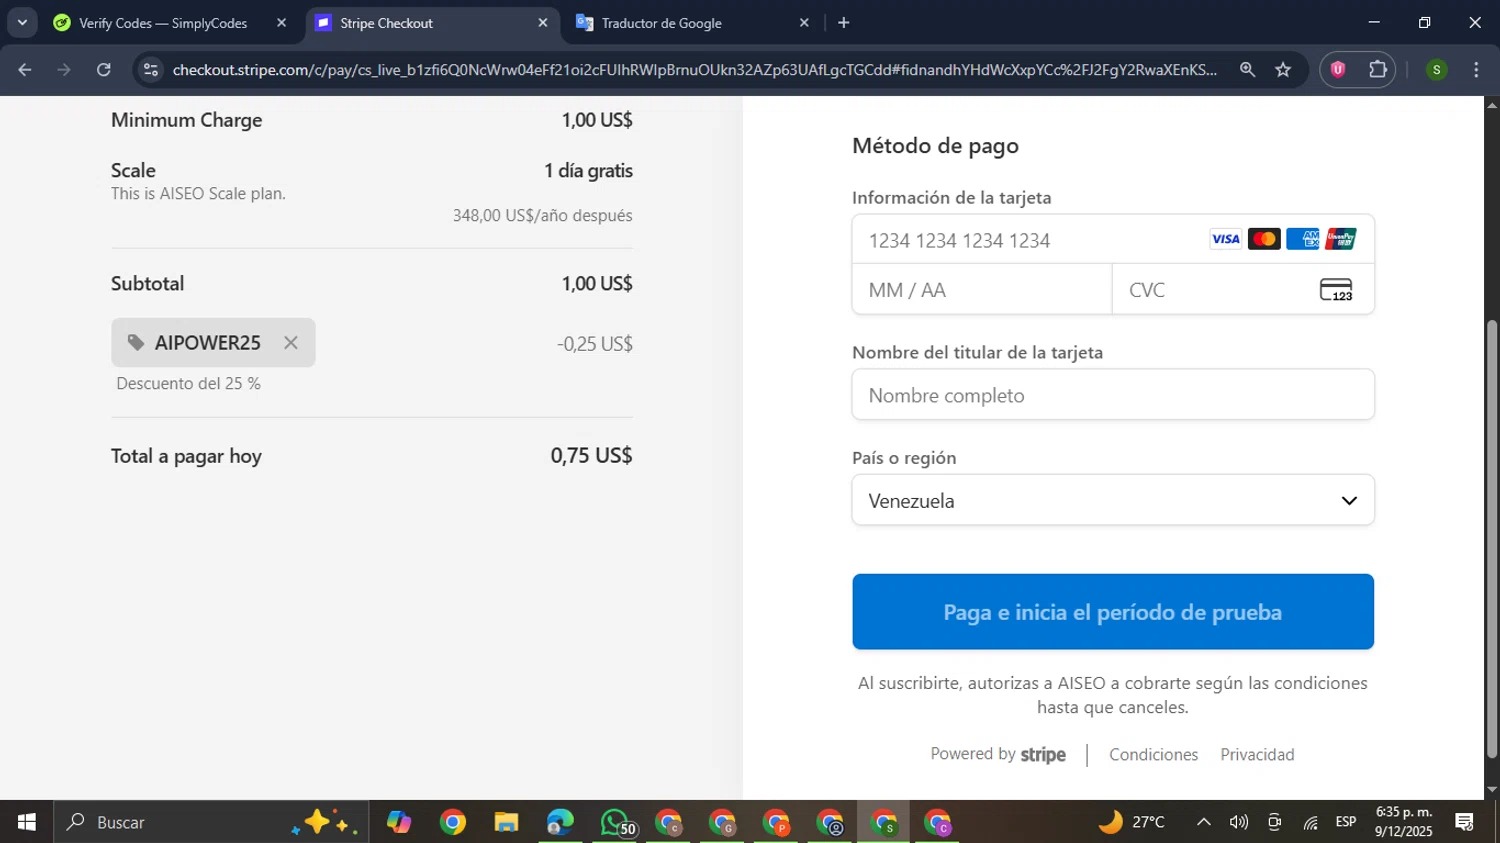Close the Traductor de Google tab

click(x=804, y=23)
